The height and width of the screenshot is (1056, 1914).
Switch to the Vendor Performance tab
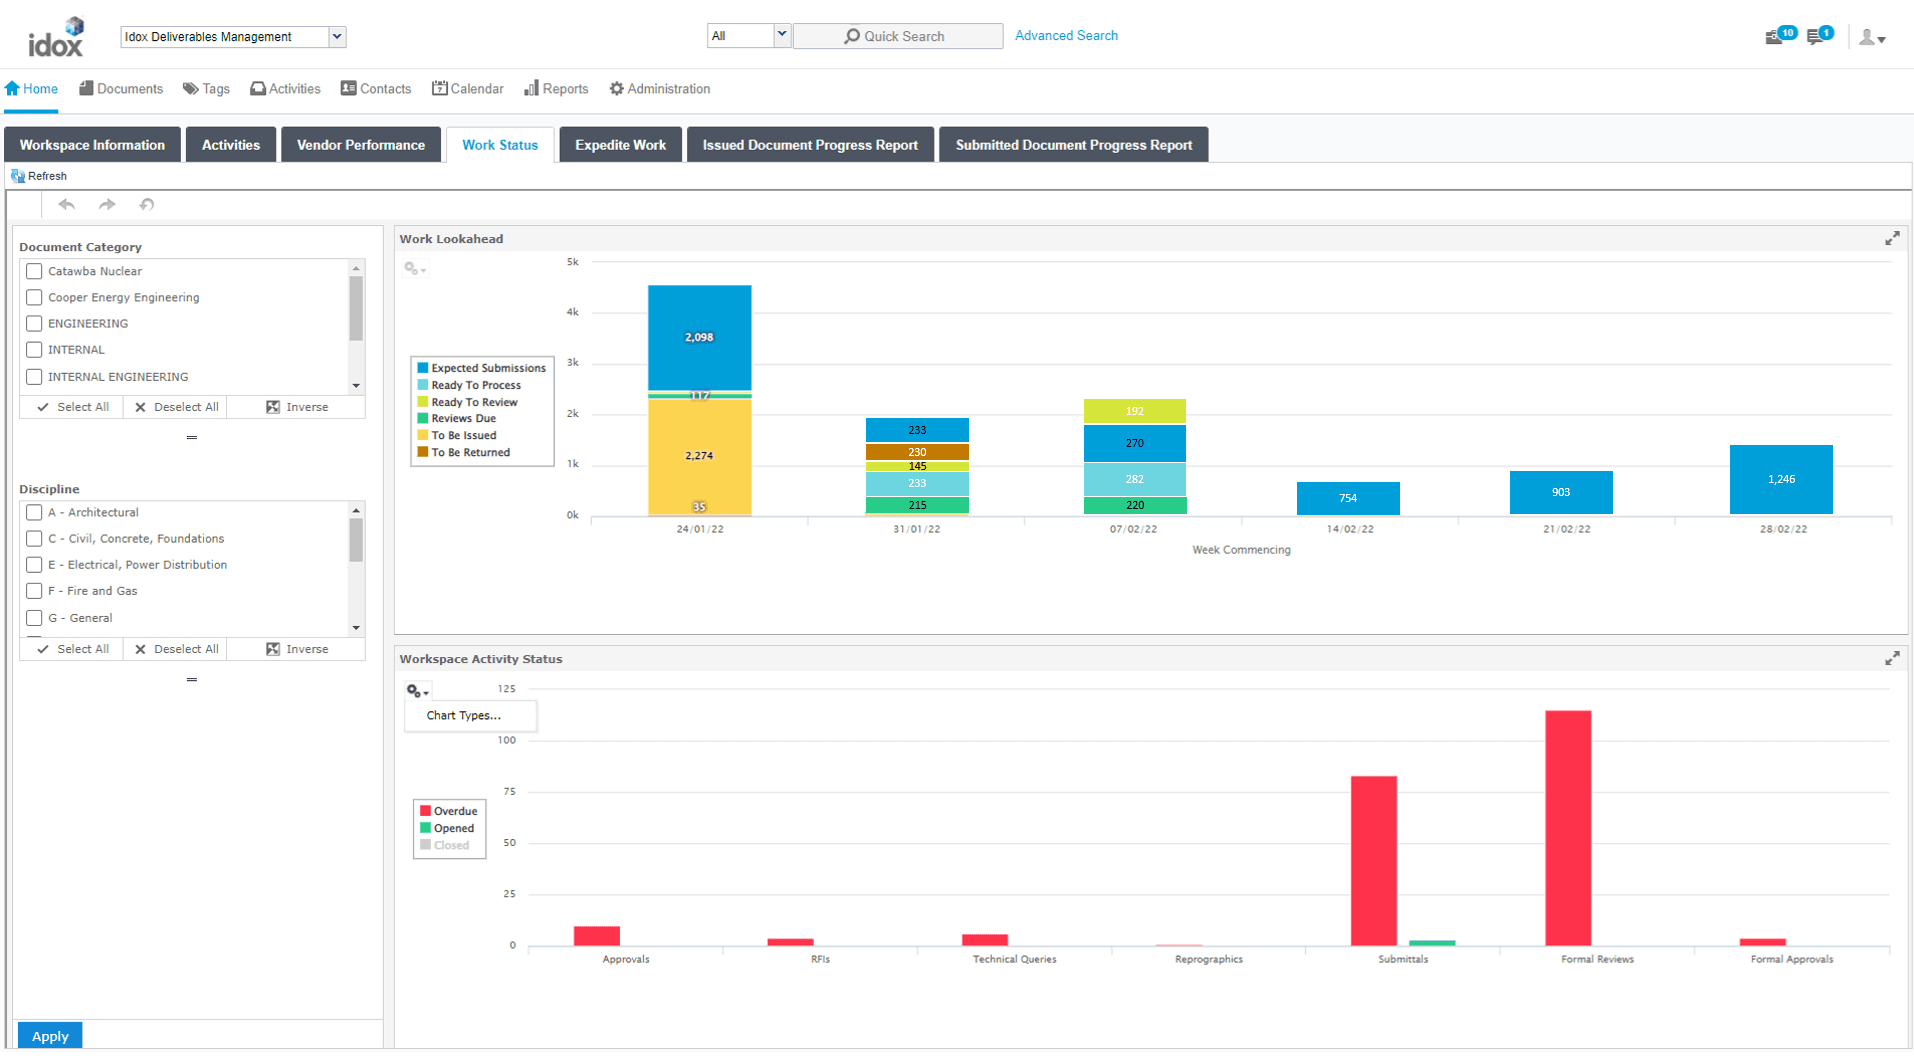361,145
